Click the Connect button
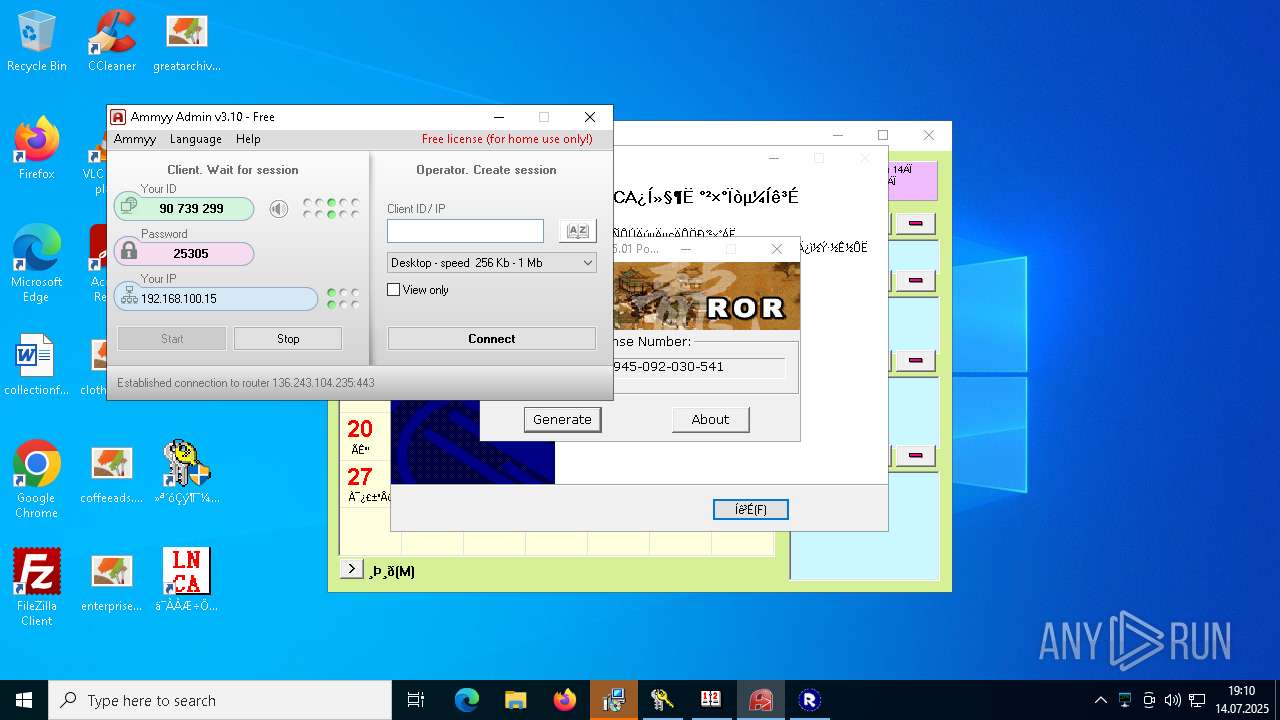 point(492,339)
